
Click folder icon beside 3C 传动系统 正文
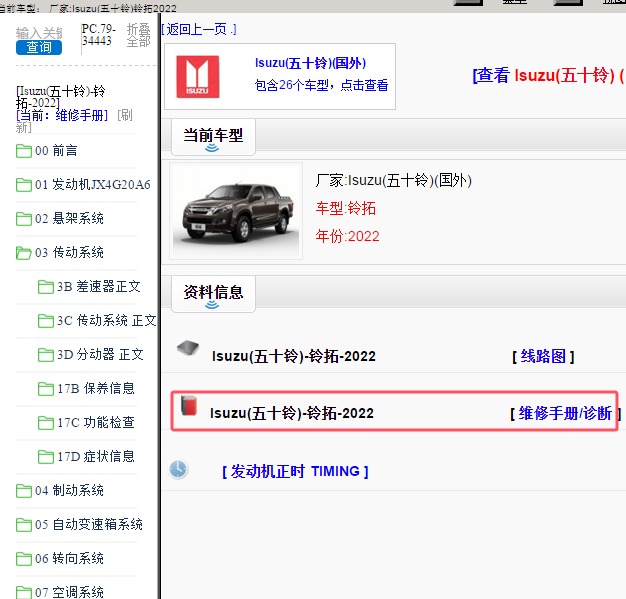pos(46,321)
